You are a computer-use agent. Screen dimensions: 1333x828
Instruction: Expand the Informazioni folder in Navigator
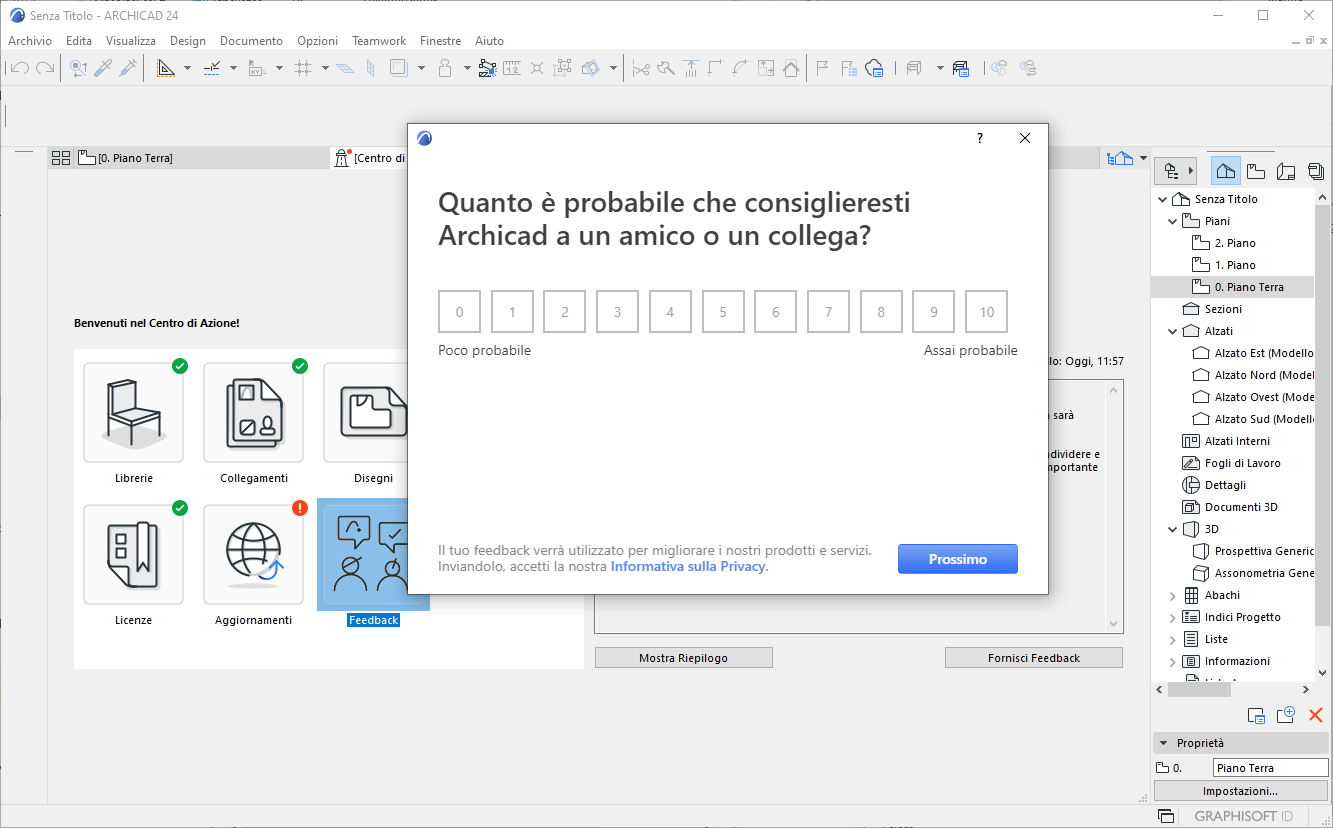tap(1173, 661)
